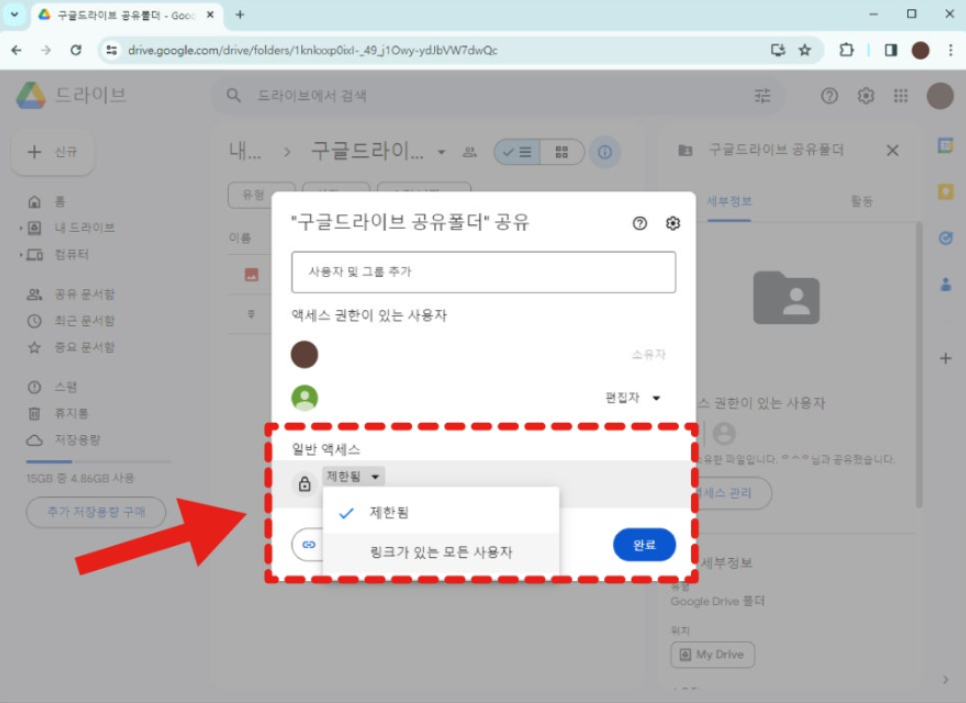Bookmark this page with the star icon
This screenshot has width=966, height=703.
click(805, 50)
